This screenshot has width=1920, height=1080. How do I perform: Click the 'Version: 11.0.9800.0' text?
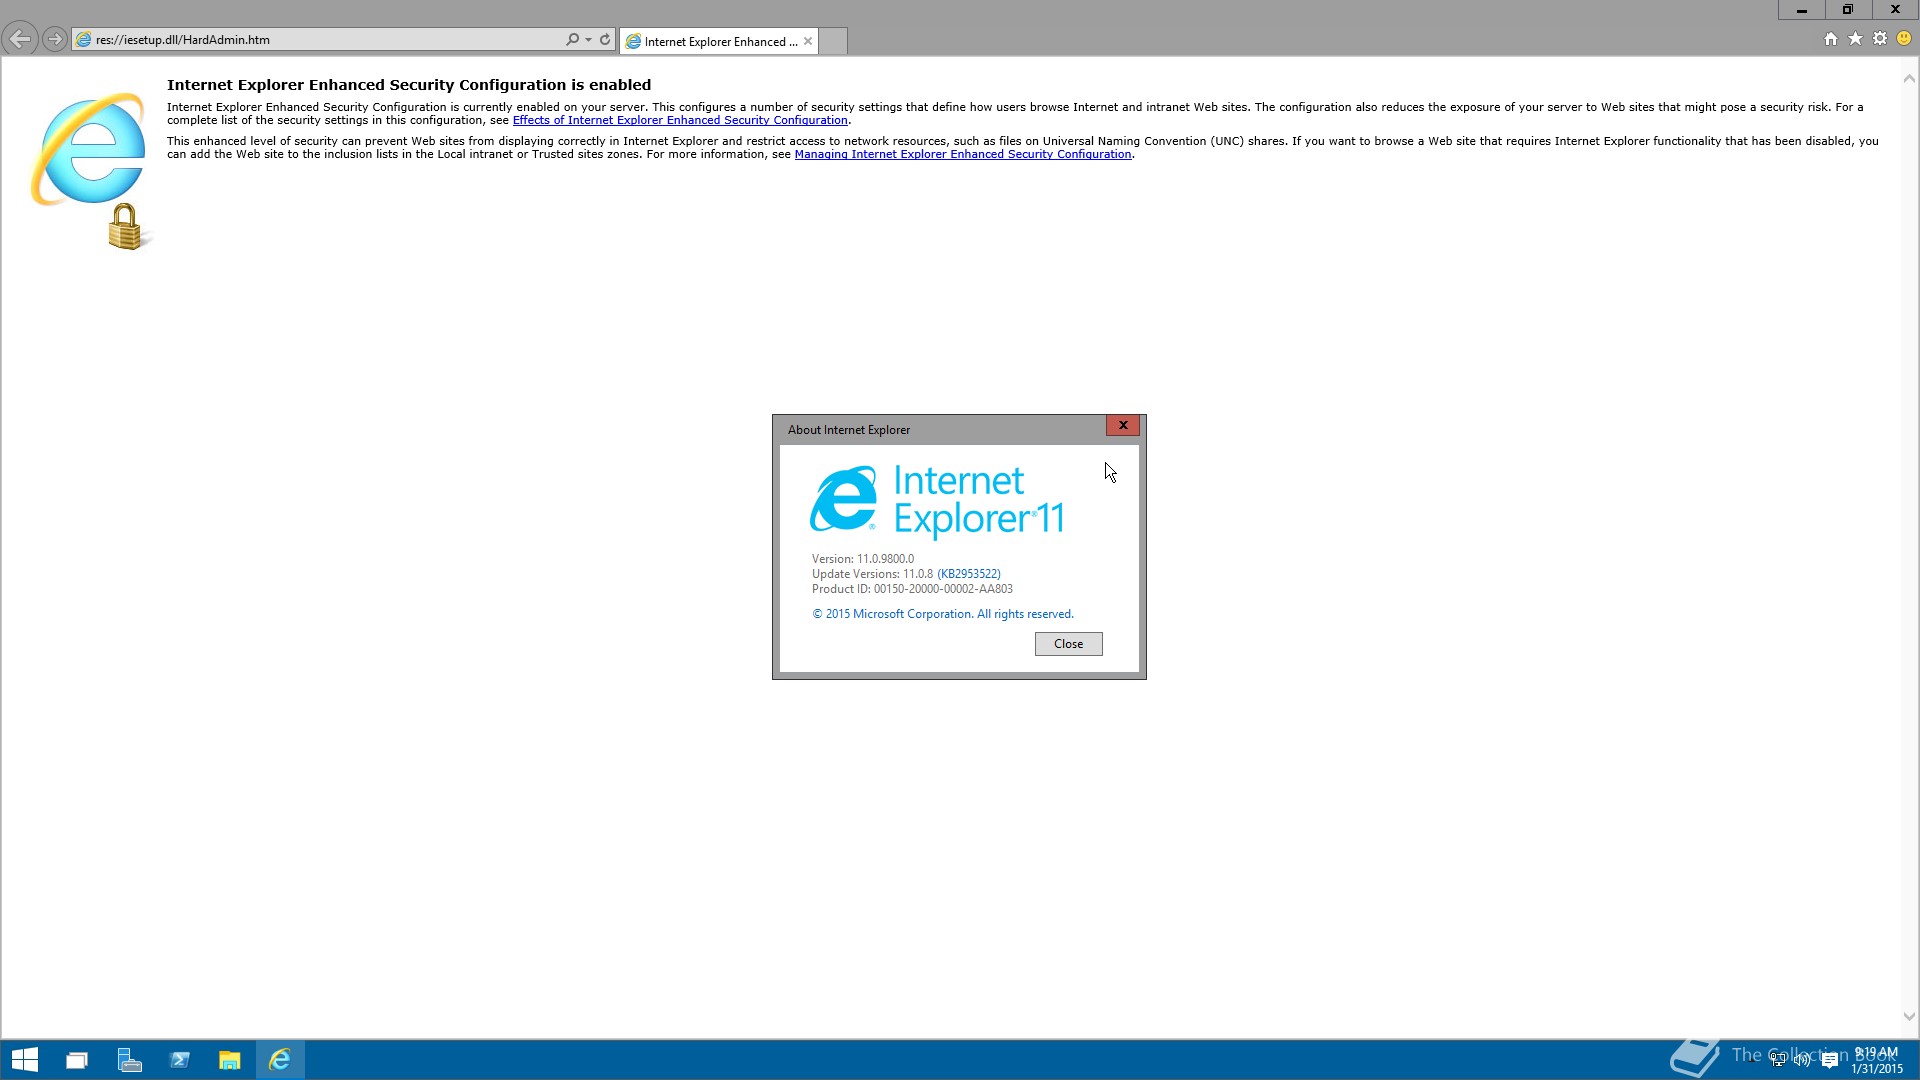pyautogui.click(x=863, y=559)
